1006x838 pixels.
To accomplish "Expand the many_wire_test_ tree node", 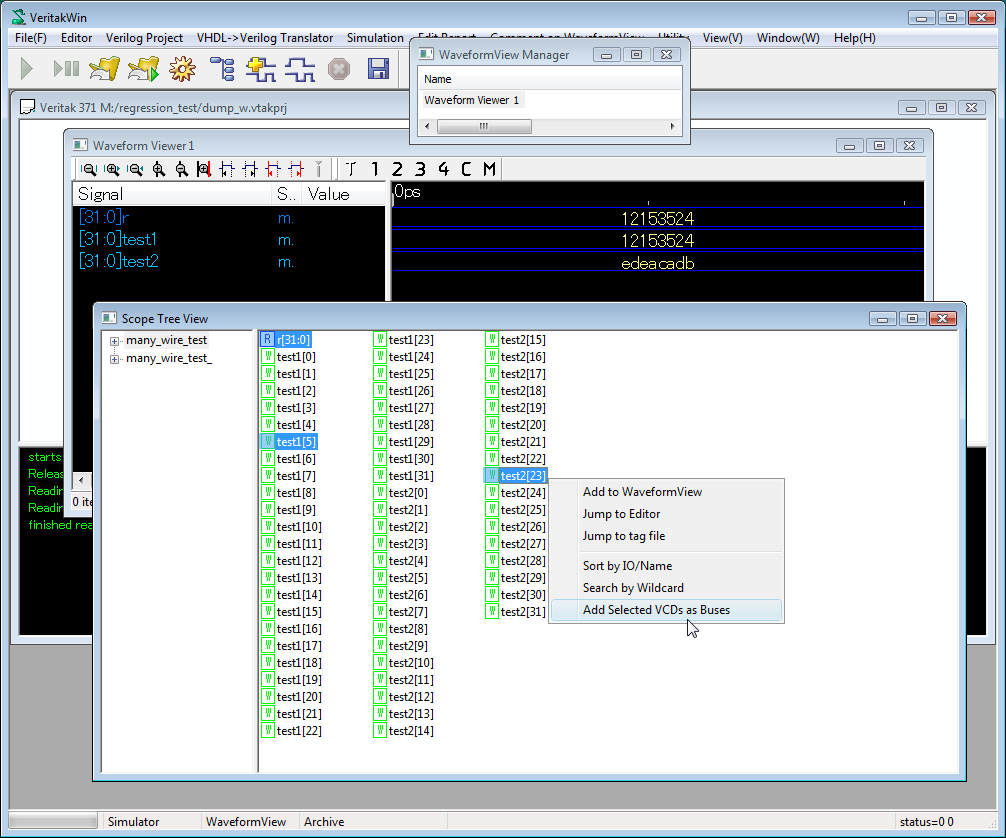I will (x=114, y=359).
